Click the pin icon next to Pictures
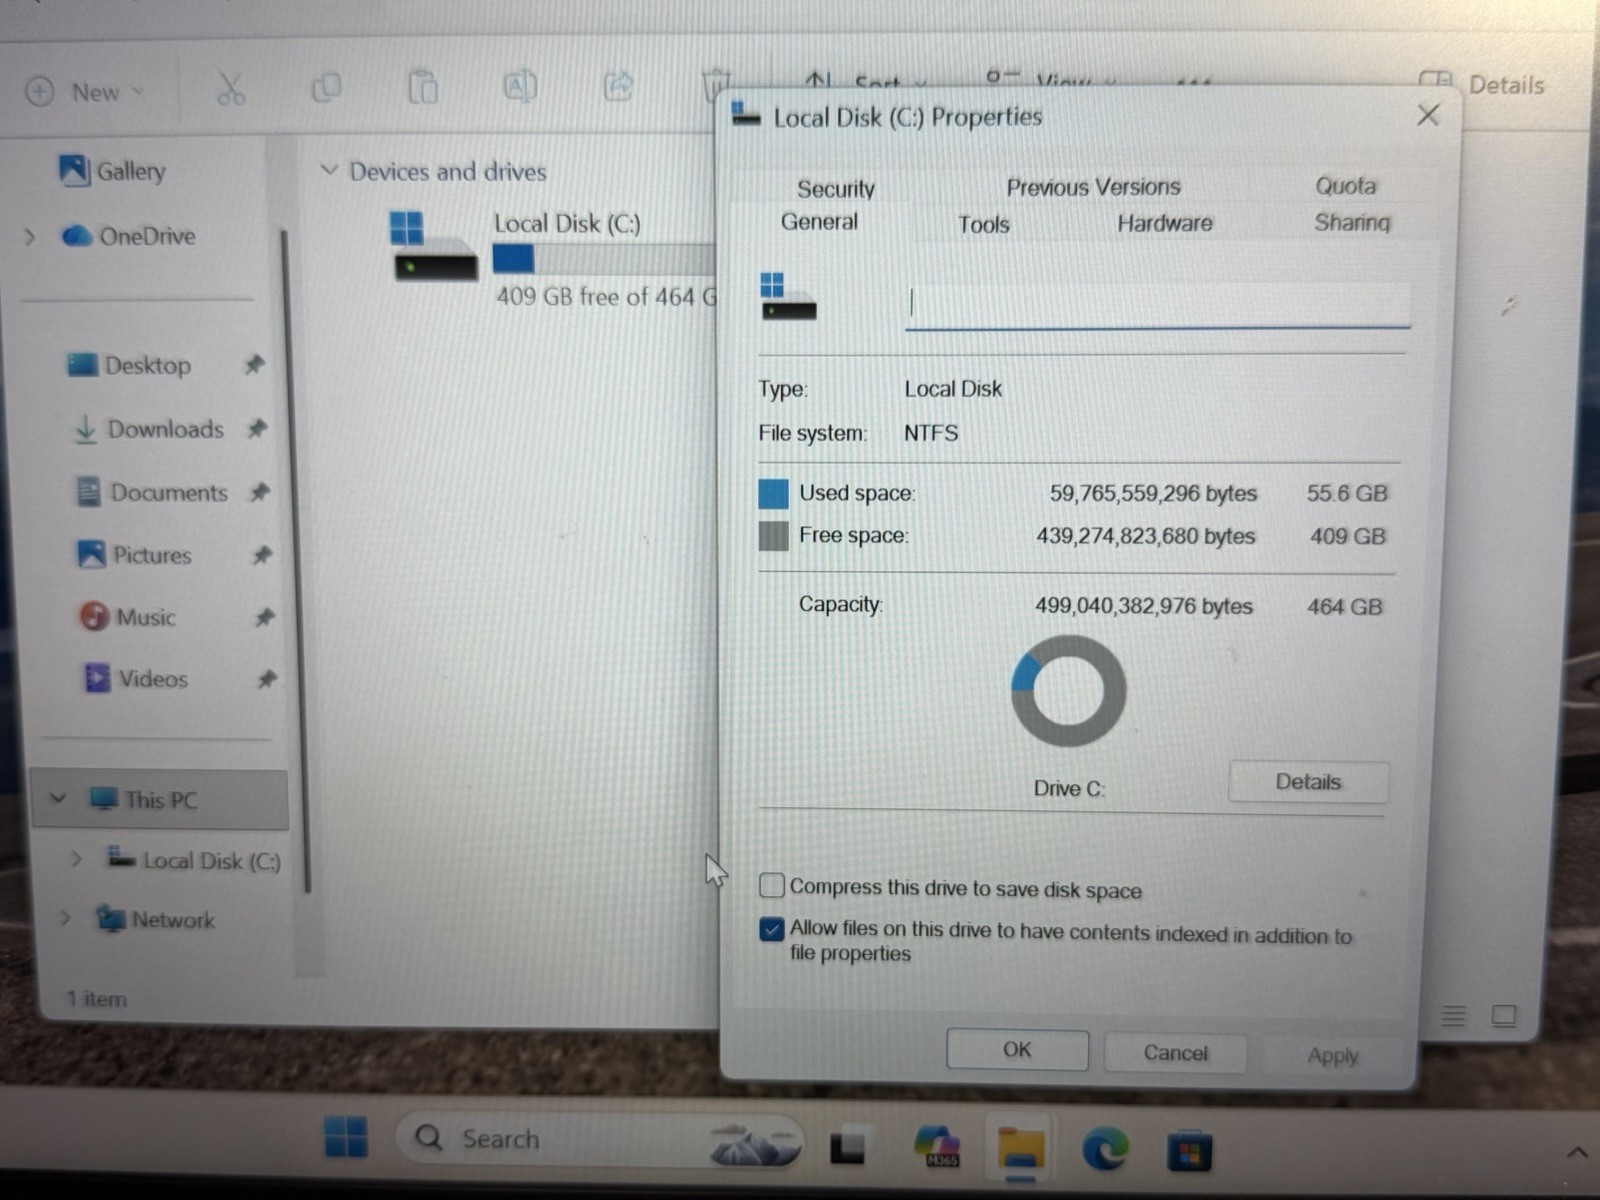Screen dimensions: 1600x1200 262,555
